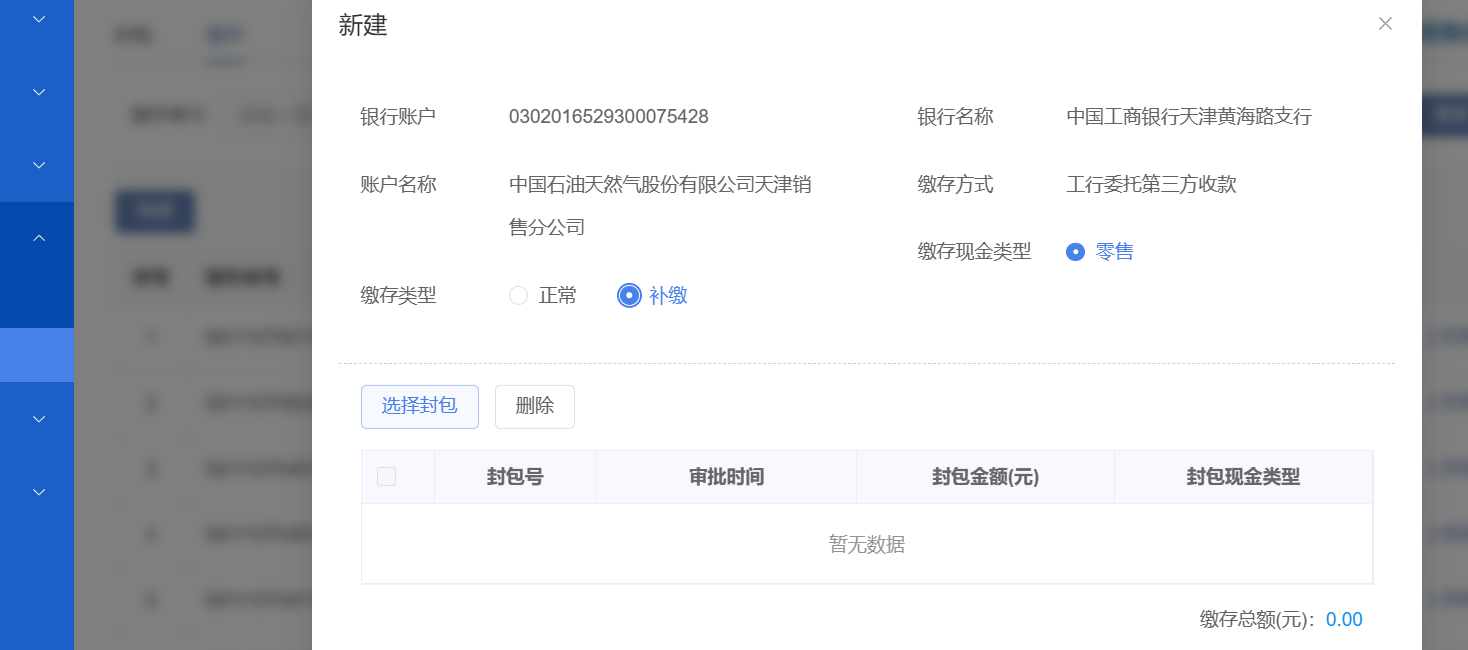Choose the 补缴 radio option
Viewport: 1468px width, 650px height.
coord(629,296)
